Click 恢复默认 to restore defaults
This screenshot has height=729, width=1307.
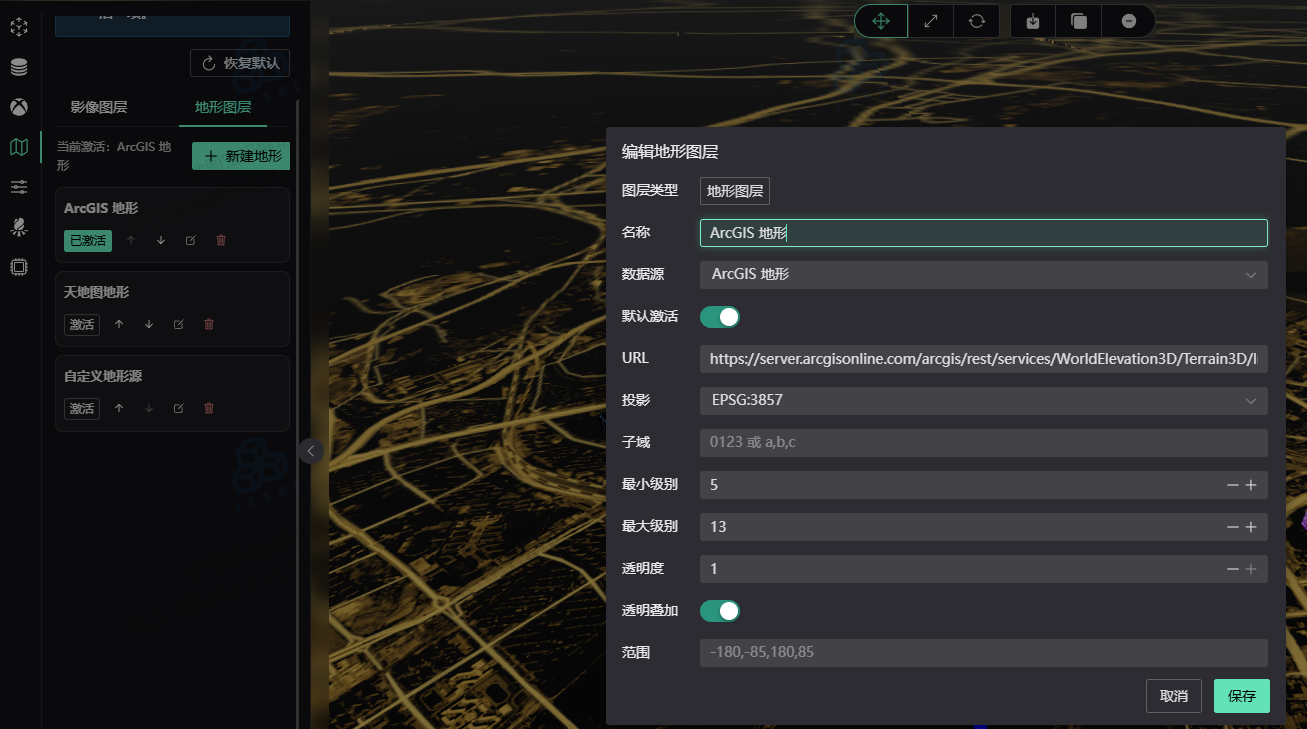point(240,62)
